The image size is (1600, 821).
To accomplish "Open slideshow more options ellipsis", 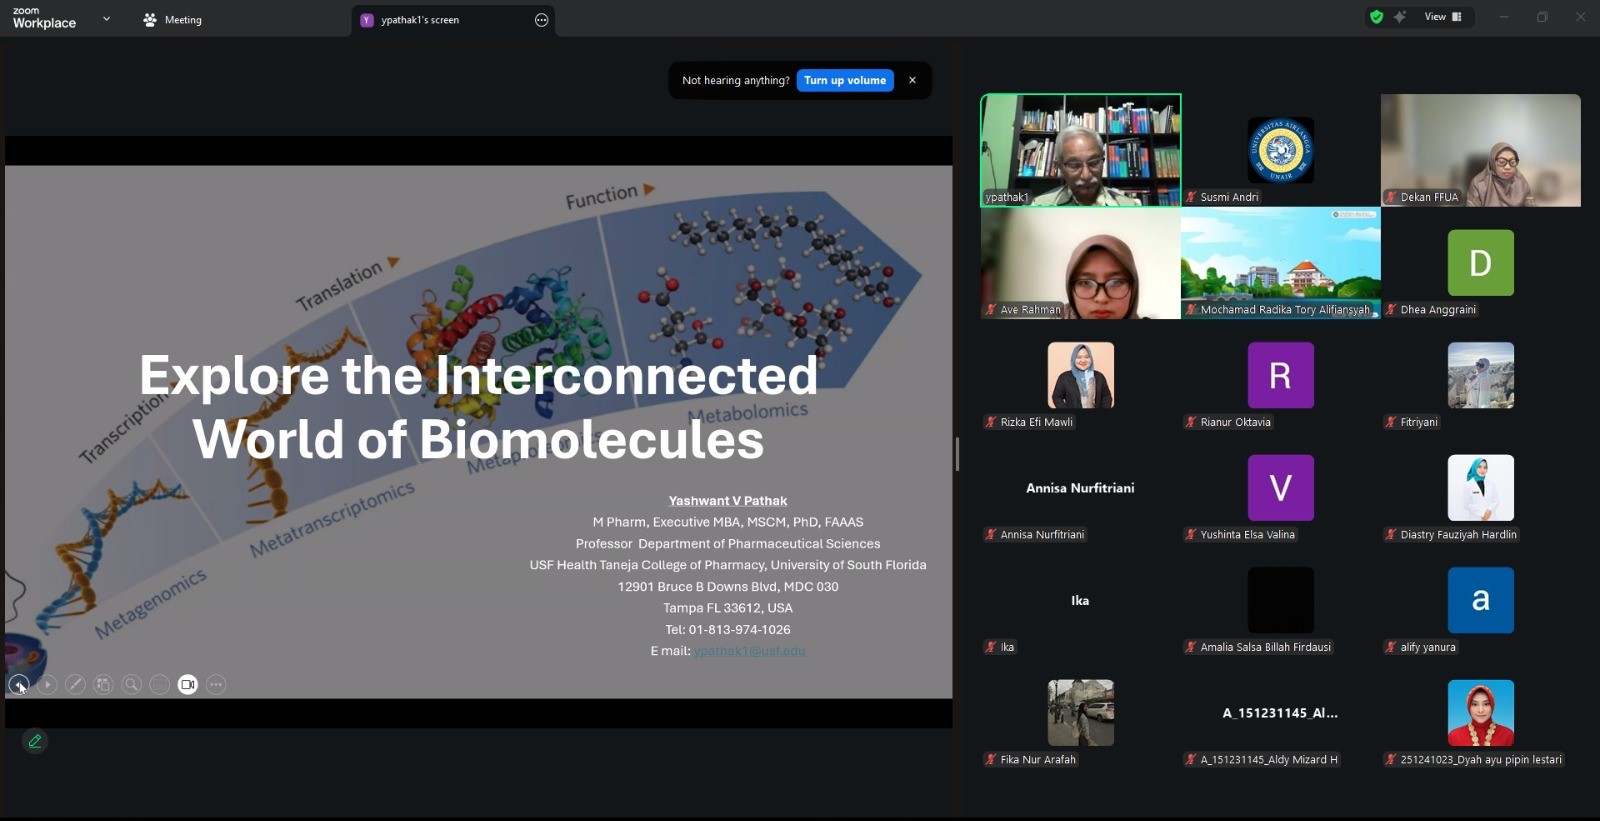I will 216,685.
